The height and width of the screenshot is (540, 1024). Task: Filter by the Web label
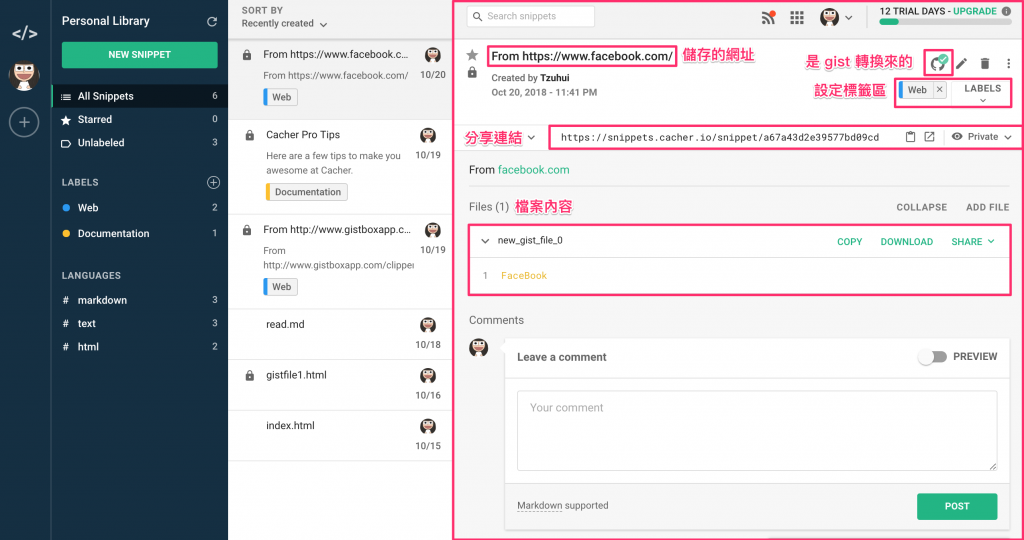(x=140, y=208)
